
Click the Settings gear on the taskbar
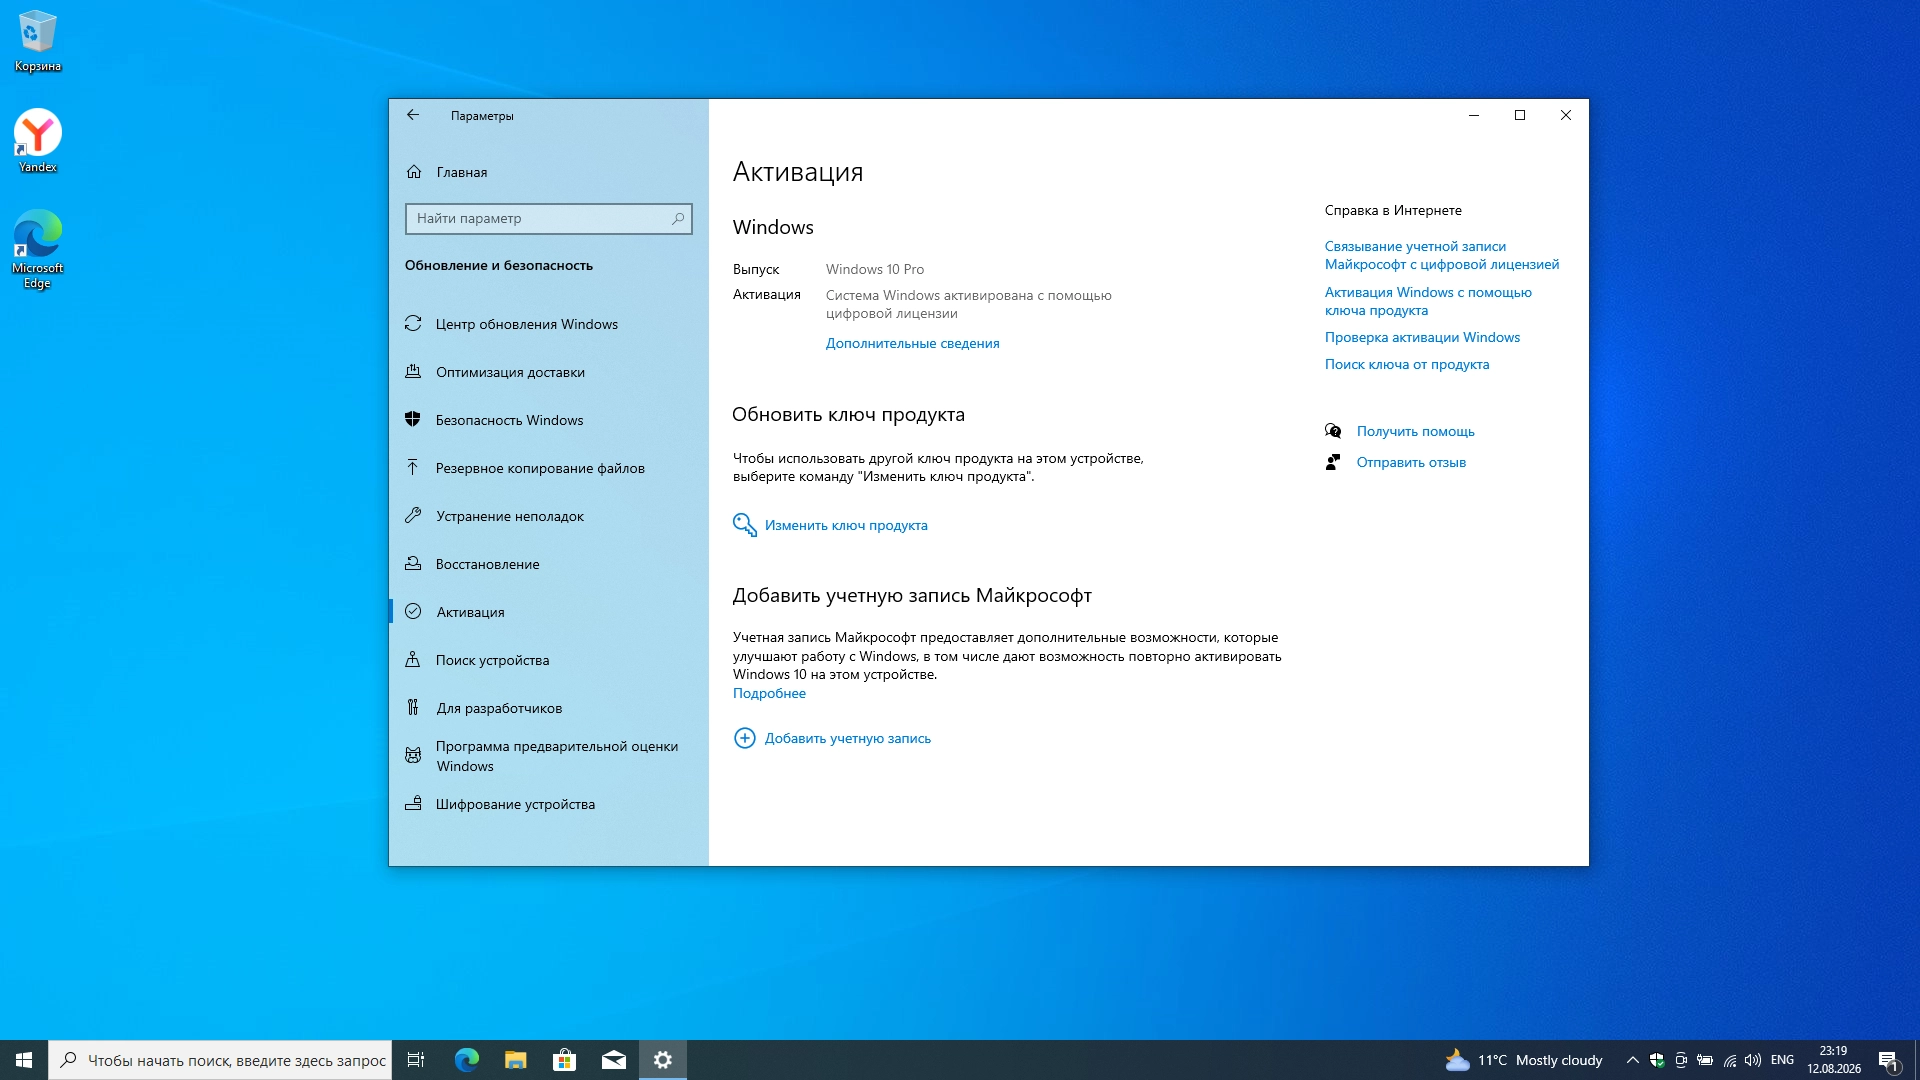(x=662, y=1060)
